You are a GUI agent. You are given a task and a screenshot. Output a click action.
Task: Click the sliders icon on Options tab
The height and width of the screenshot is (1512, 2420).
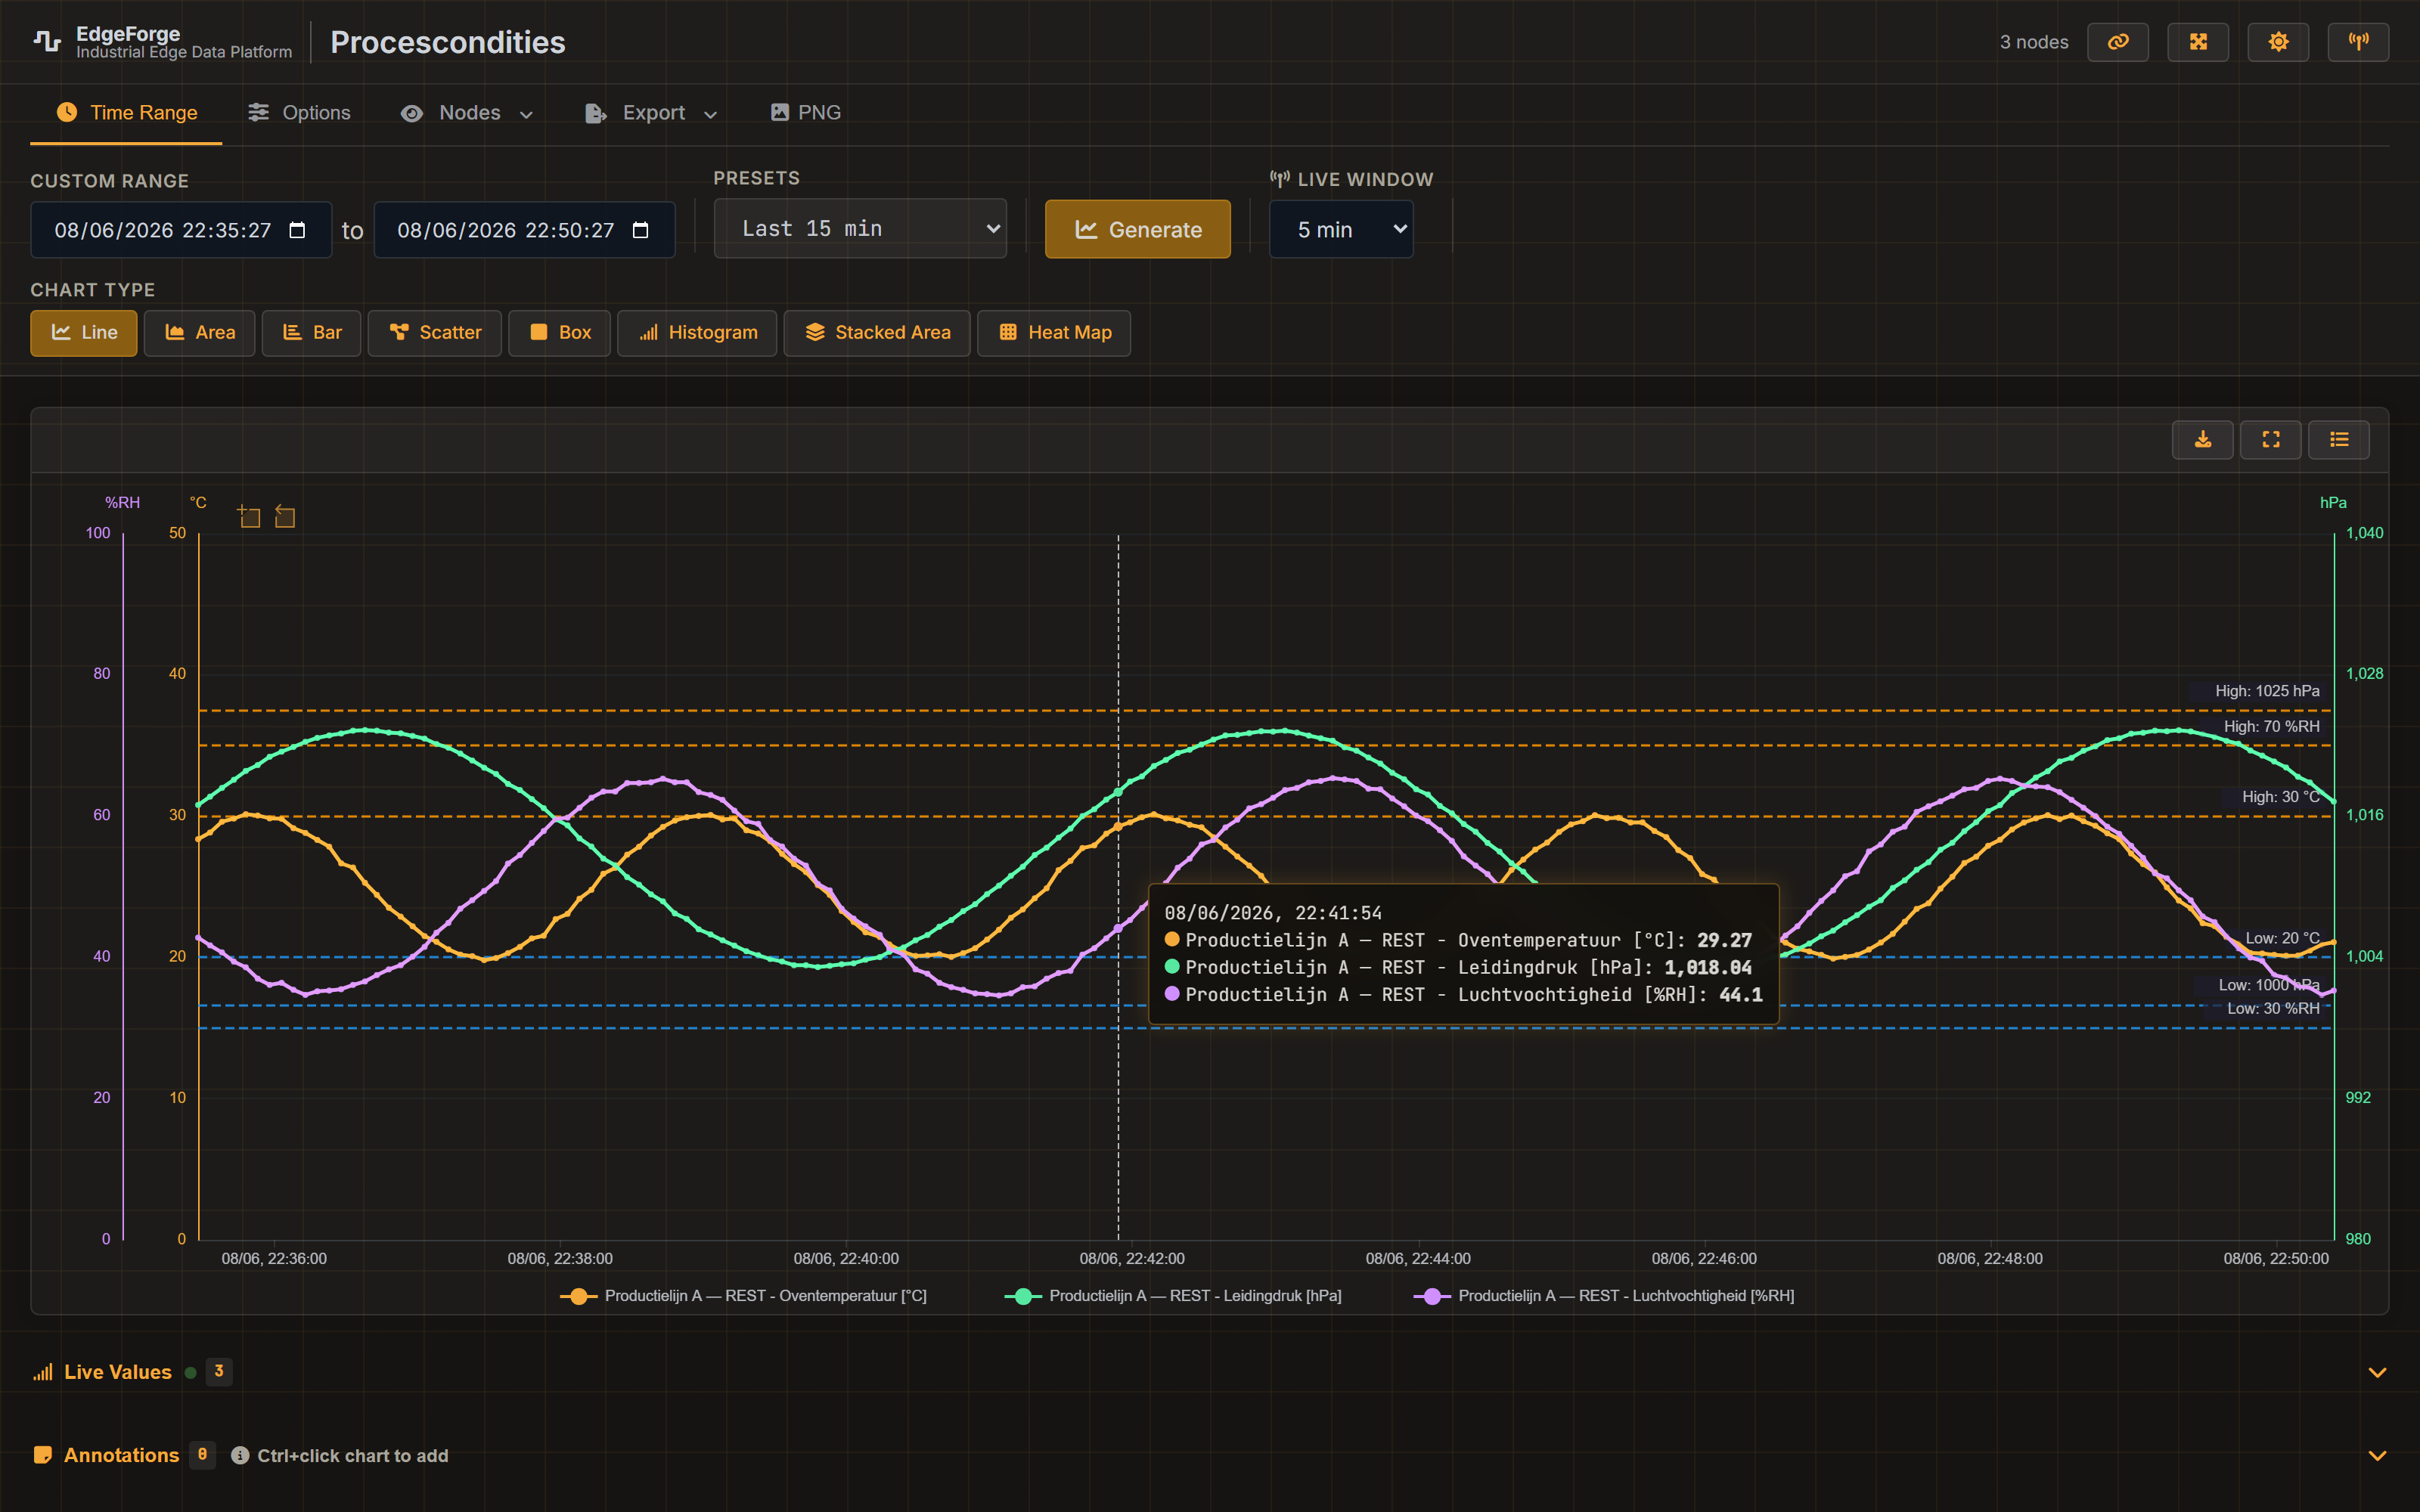click(259, 112)
